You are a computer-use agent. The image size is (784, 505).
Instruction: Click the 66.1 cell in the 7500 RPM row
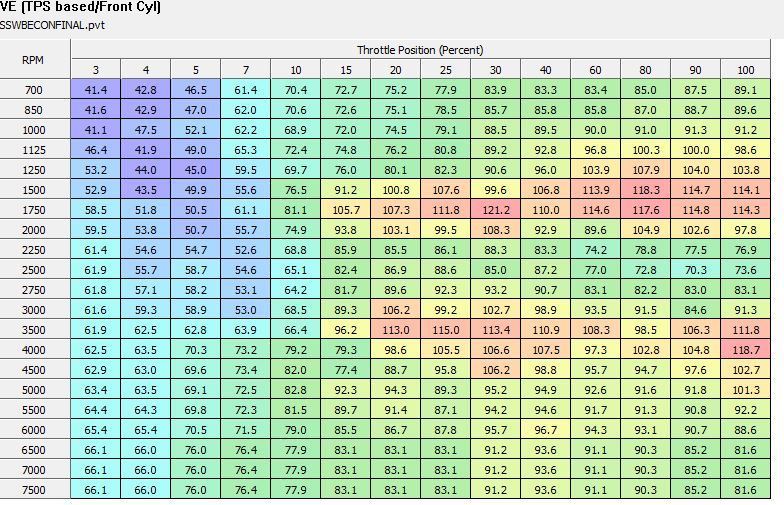(96, 490)
